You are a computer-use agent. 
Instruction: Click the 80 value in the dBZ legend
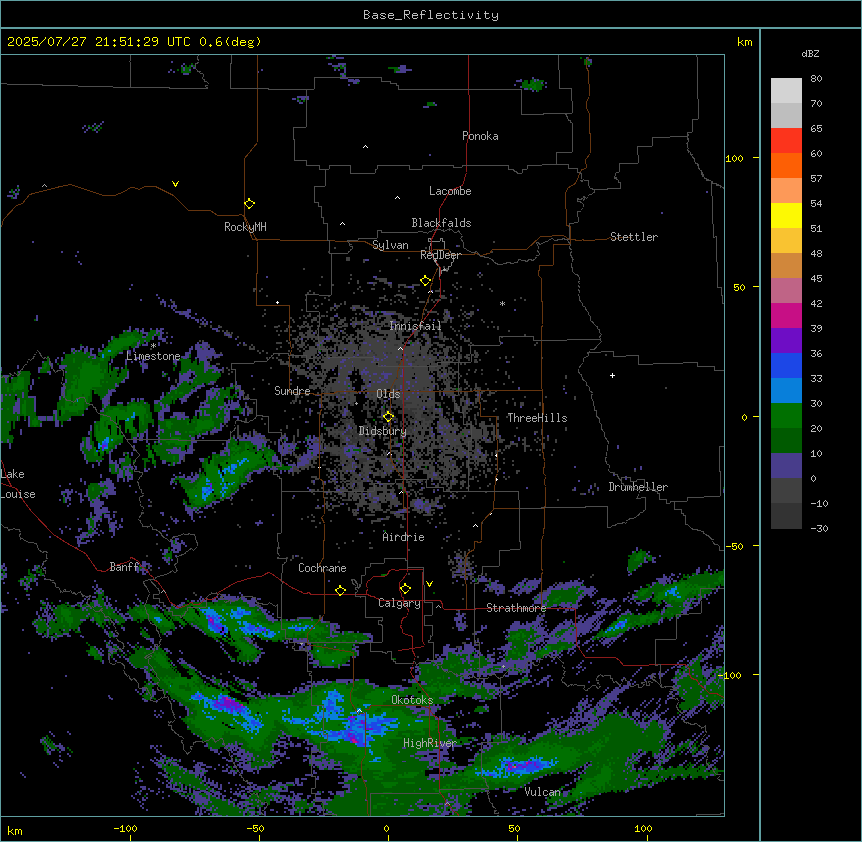[x=816, y=79]
